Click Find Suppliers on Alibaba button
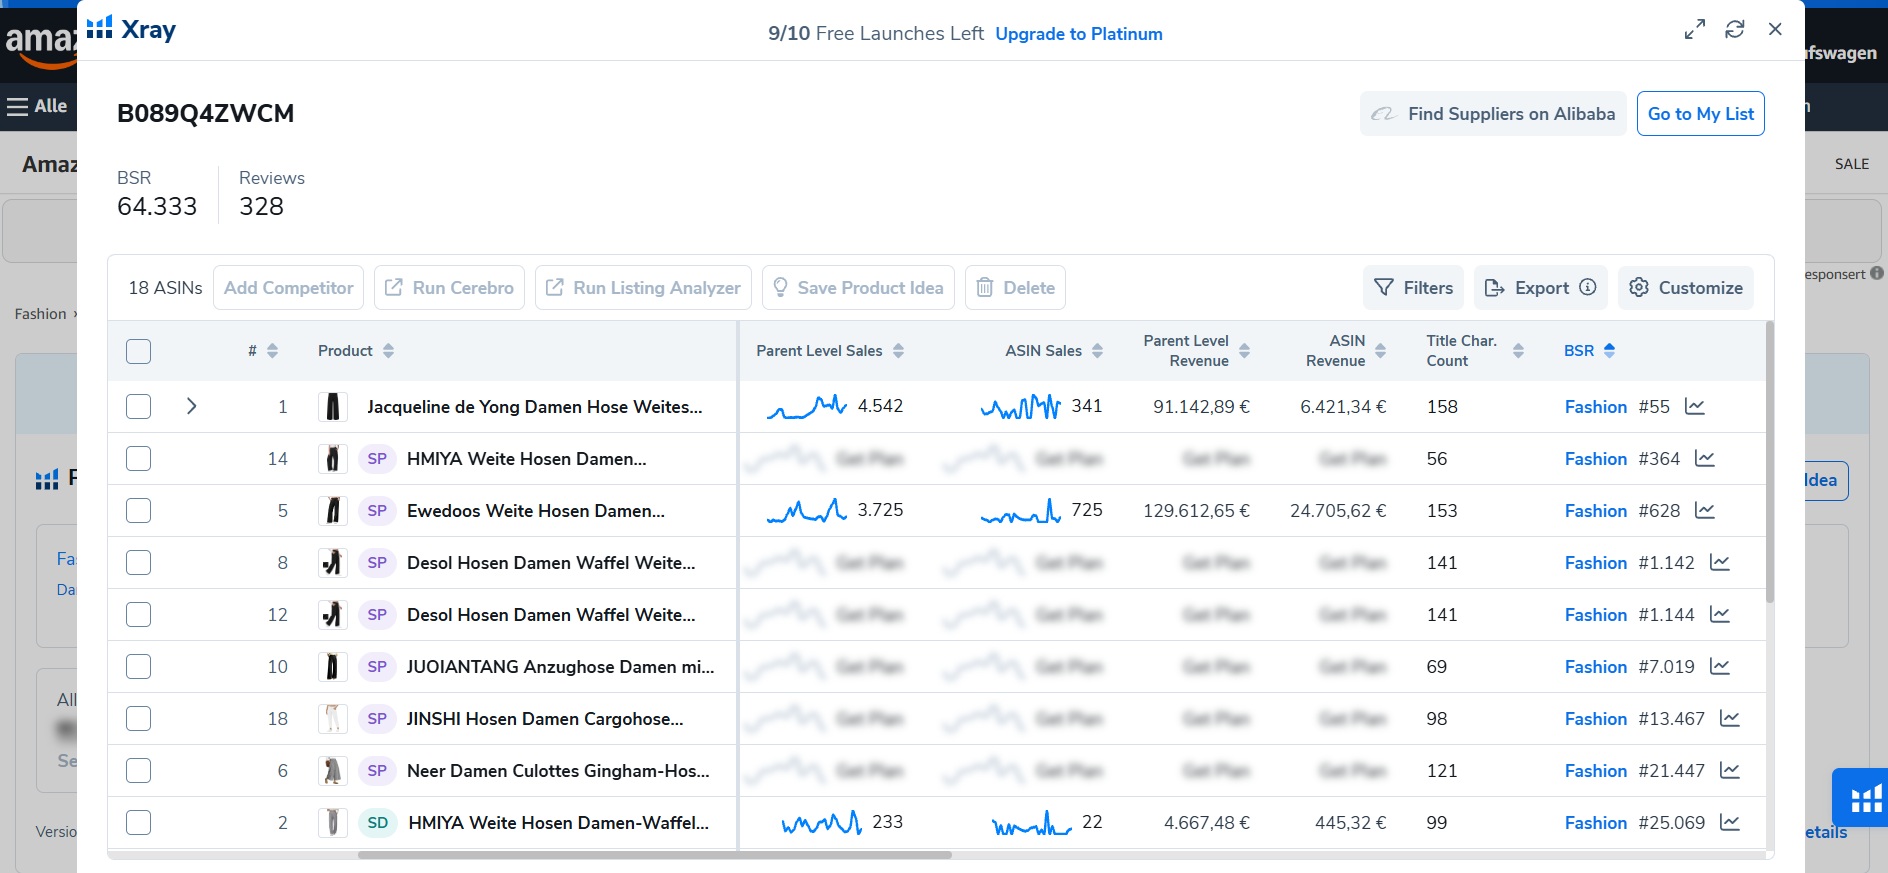This screenshot has height=873, width=1888. pyautogui.click(x=1494, y=114)
